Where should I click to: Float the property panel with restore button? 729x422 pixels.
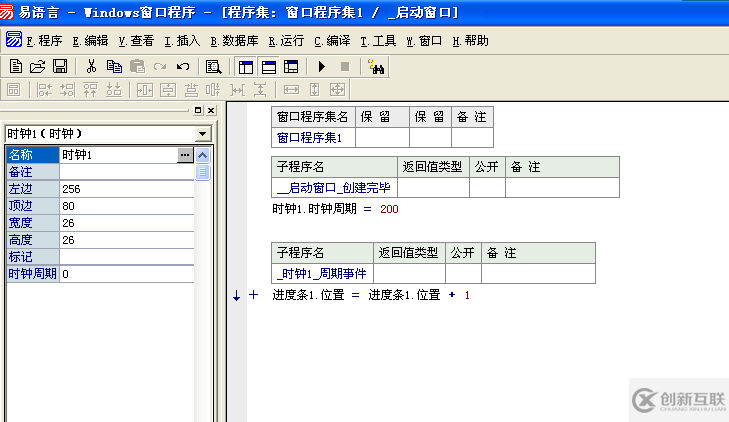point(198,110)
